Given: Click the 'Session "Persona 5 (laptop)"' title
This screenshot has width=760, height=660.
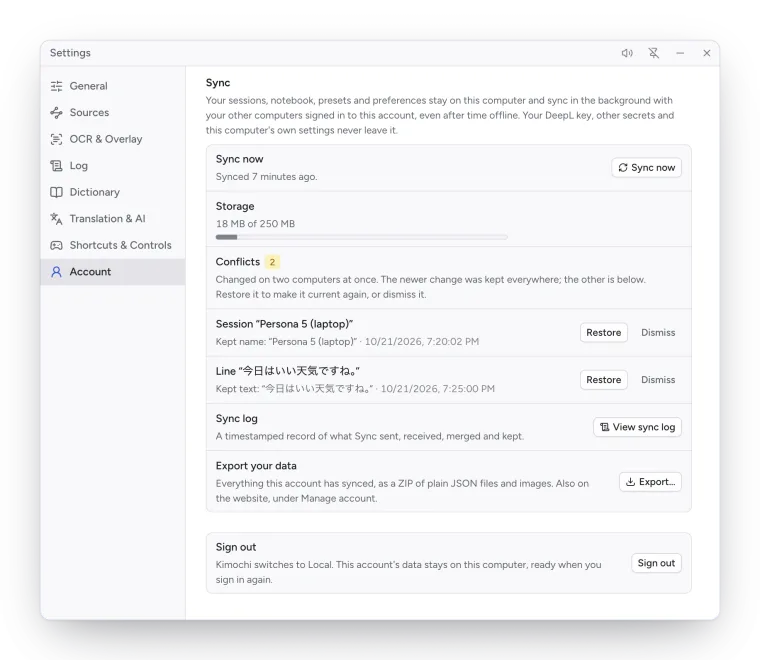Looking at the screenshot, I should [x=285, y=324].
